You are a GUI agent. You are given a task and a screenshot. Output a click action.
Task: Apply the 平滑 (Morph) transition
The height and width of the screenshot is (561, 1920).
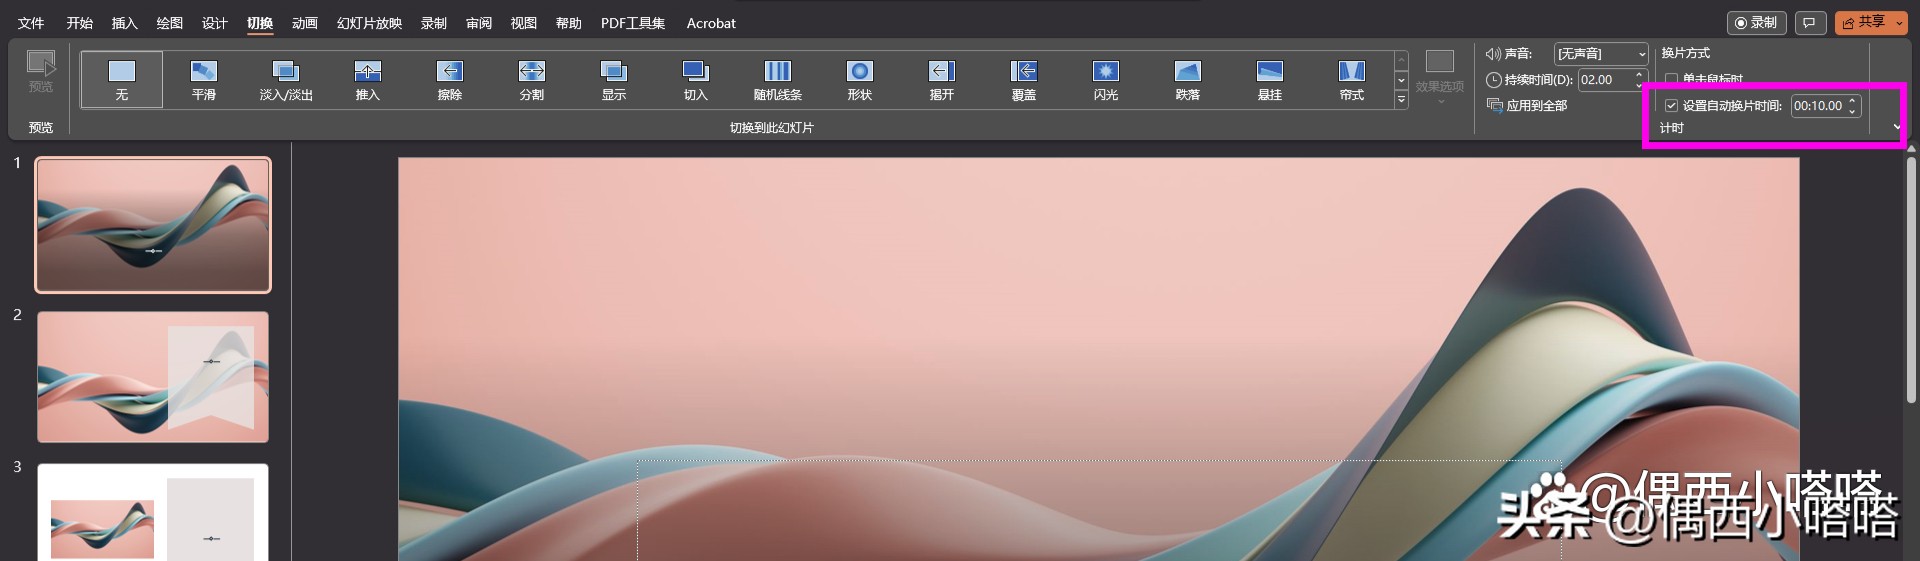(x=203, y=80)
